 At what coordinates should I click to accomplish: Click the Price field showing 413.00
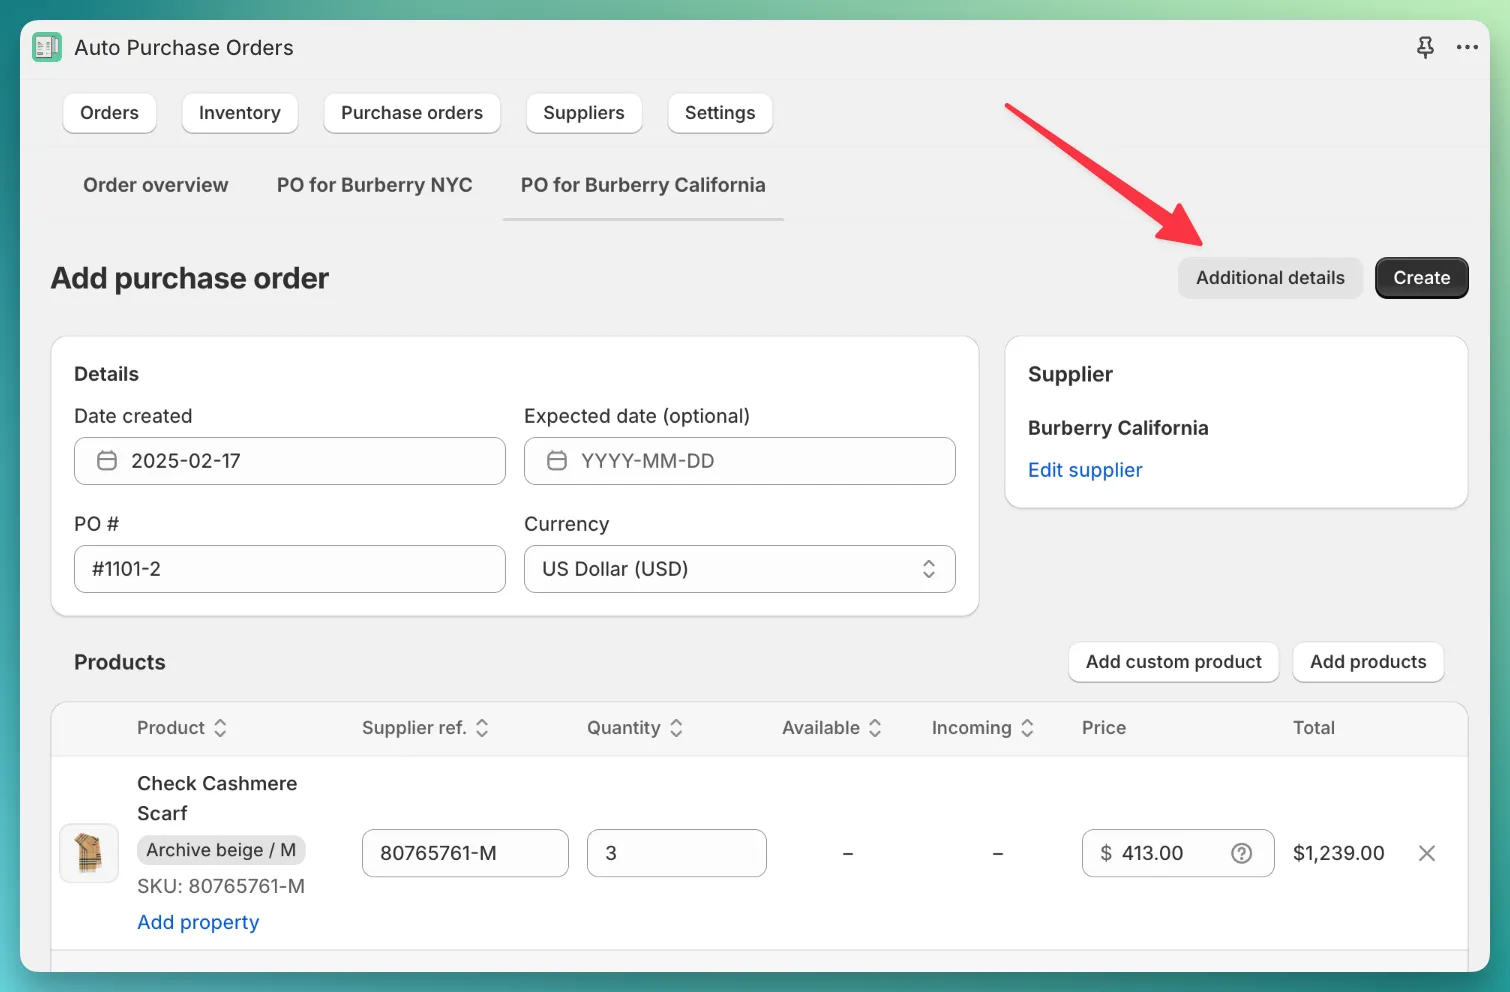(1178, 853)
